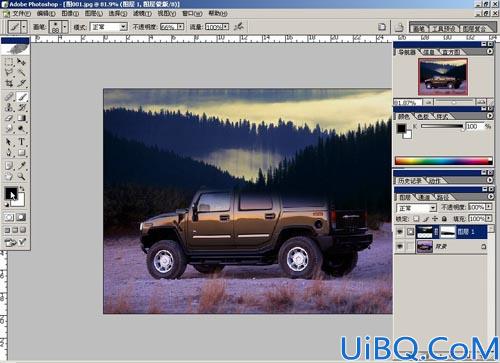
Task: Select the Zoom magnifier tool
Action: coord(22,176)
